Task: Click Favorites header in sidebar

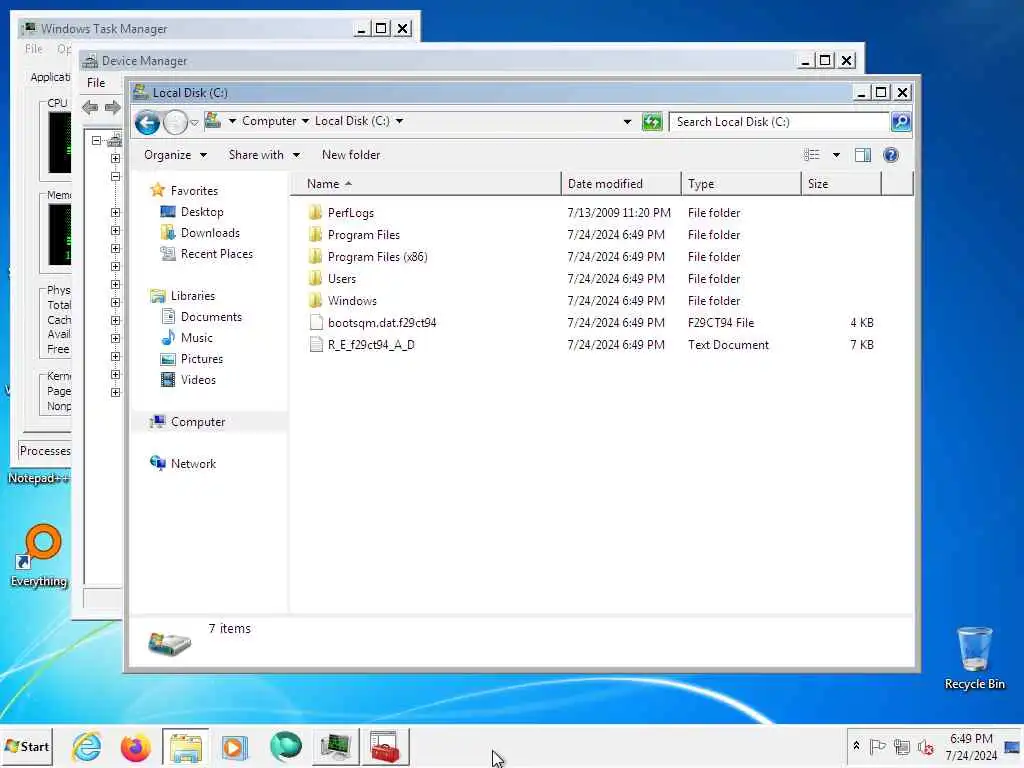Action: (x=194, y=191)
